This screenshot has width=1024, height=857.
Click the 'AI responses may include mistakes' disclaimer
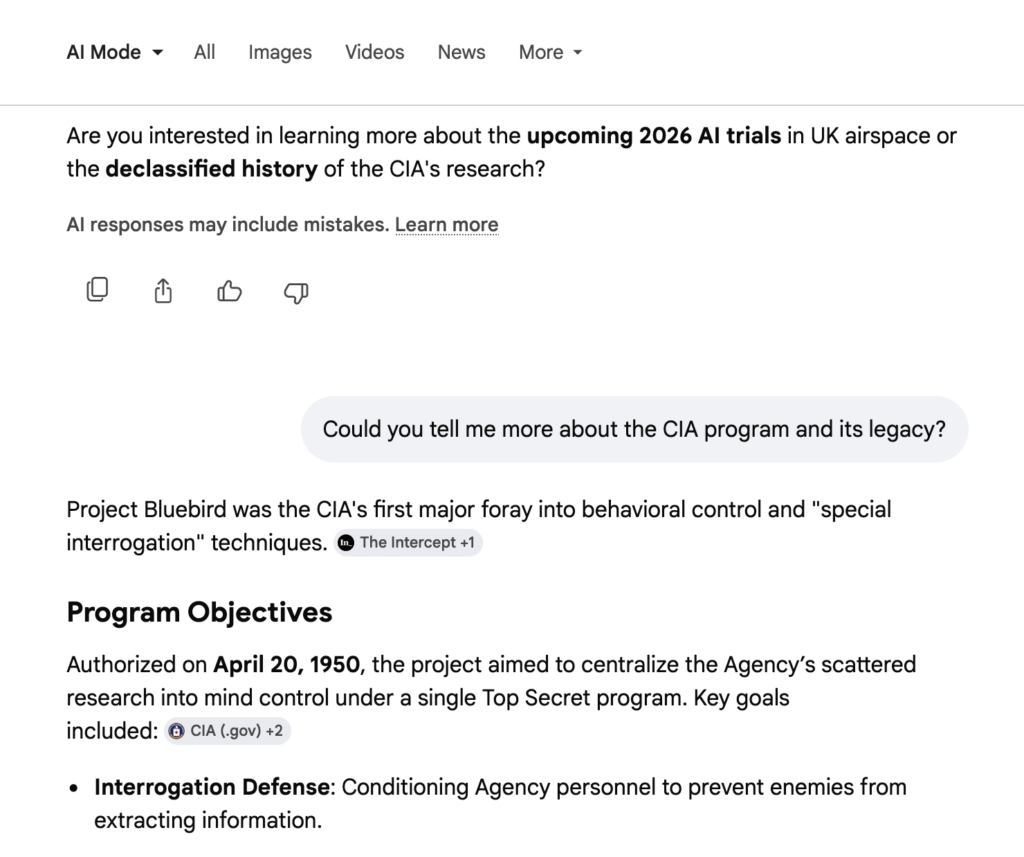[x=227, y=225]
